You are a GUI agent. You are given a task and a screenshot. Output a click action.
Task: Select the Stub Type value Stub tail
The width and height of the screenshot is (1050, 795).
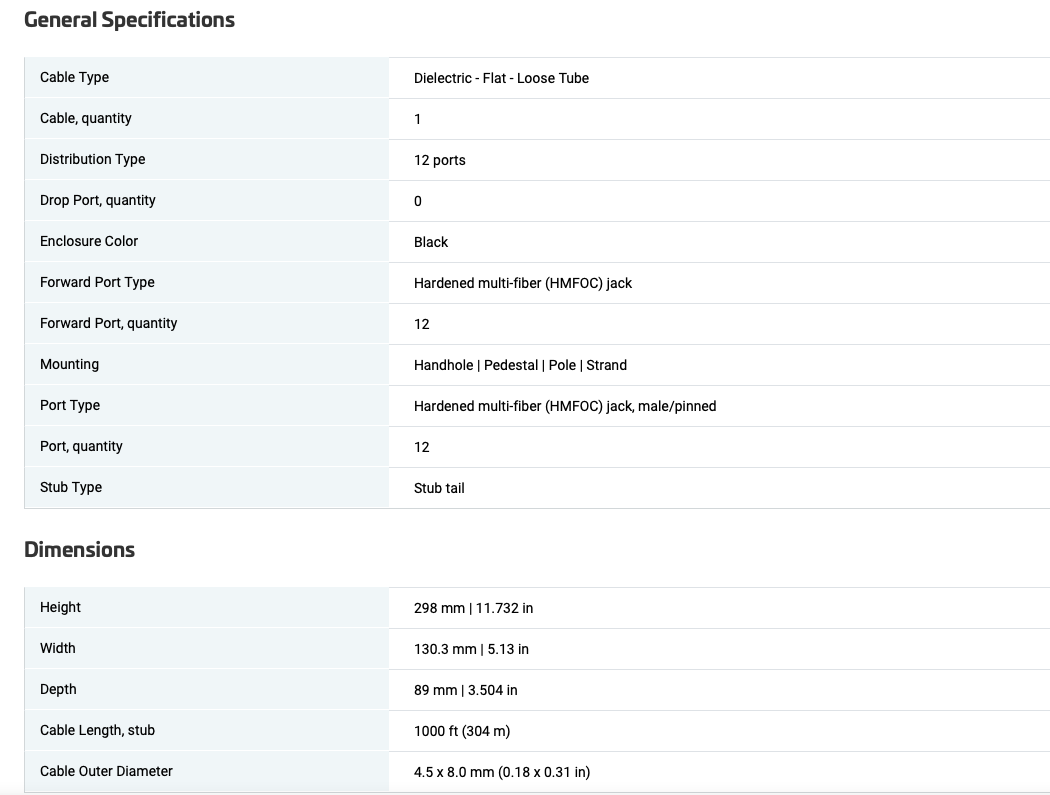(439, 488)
